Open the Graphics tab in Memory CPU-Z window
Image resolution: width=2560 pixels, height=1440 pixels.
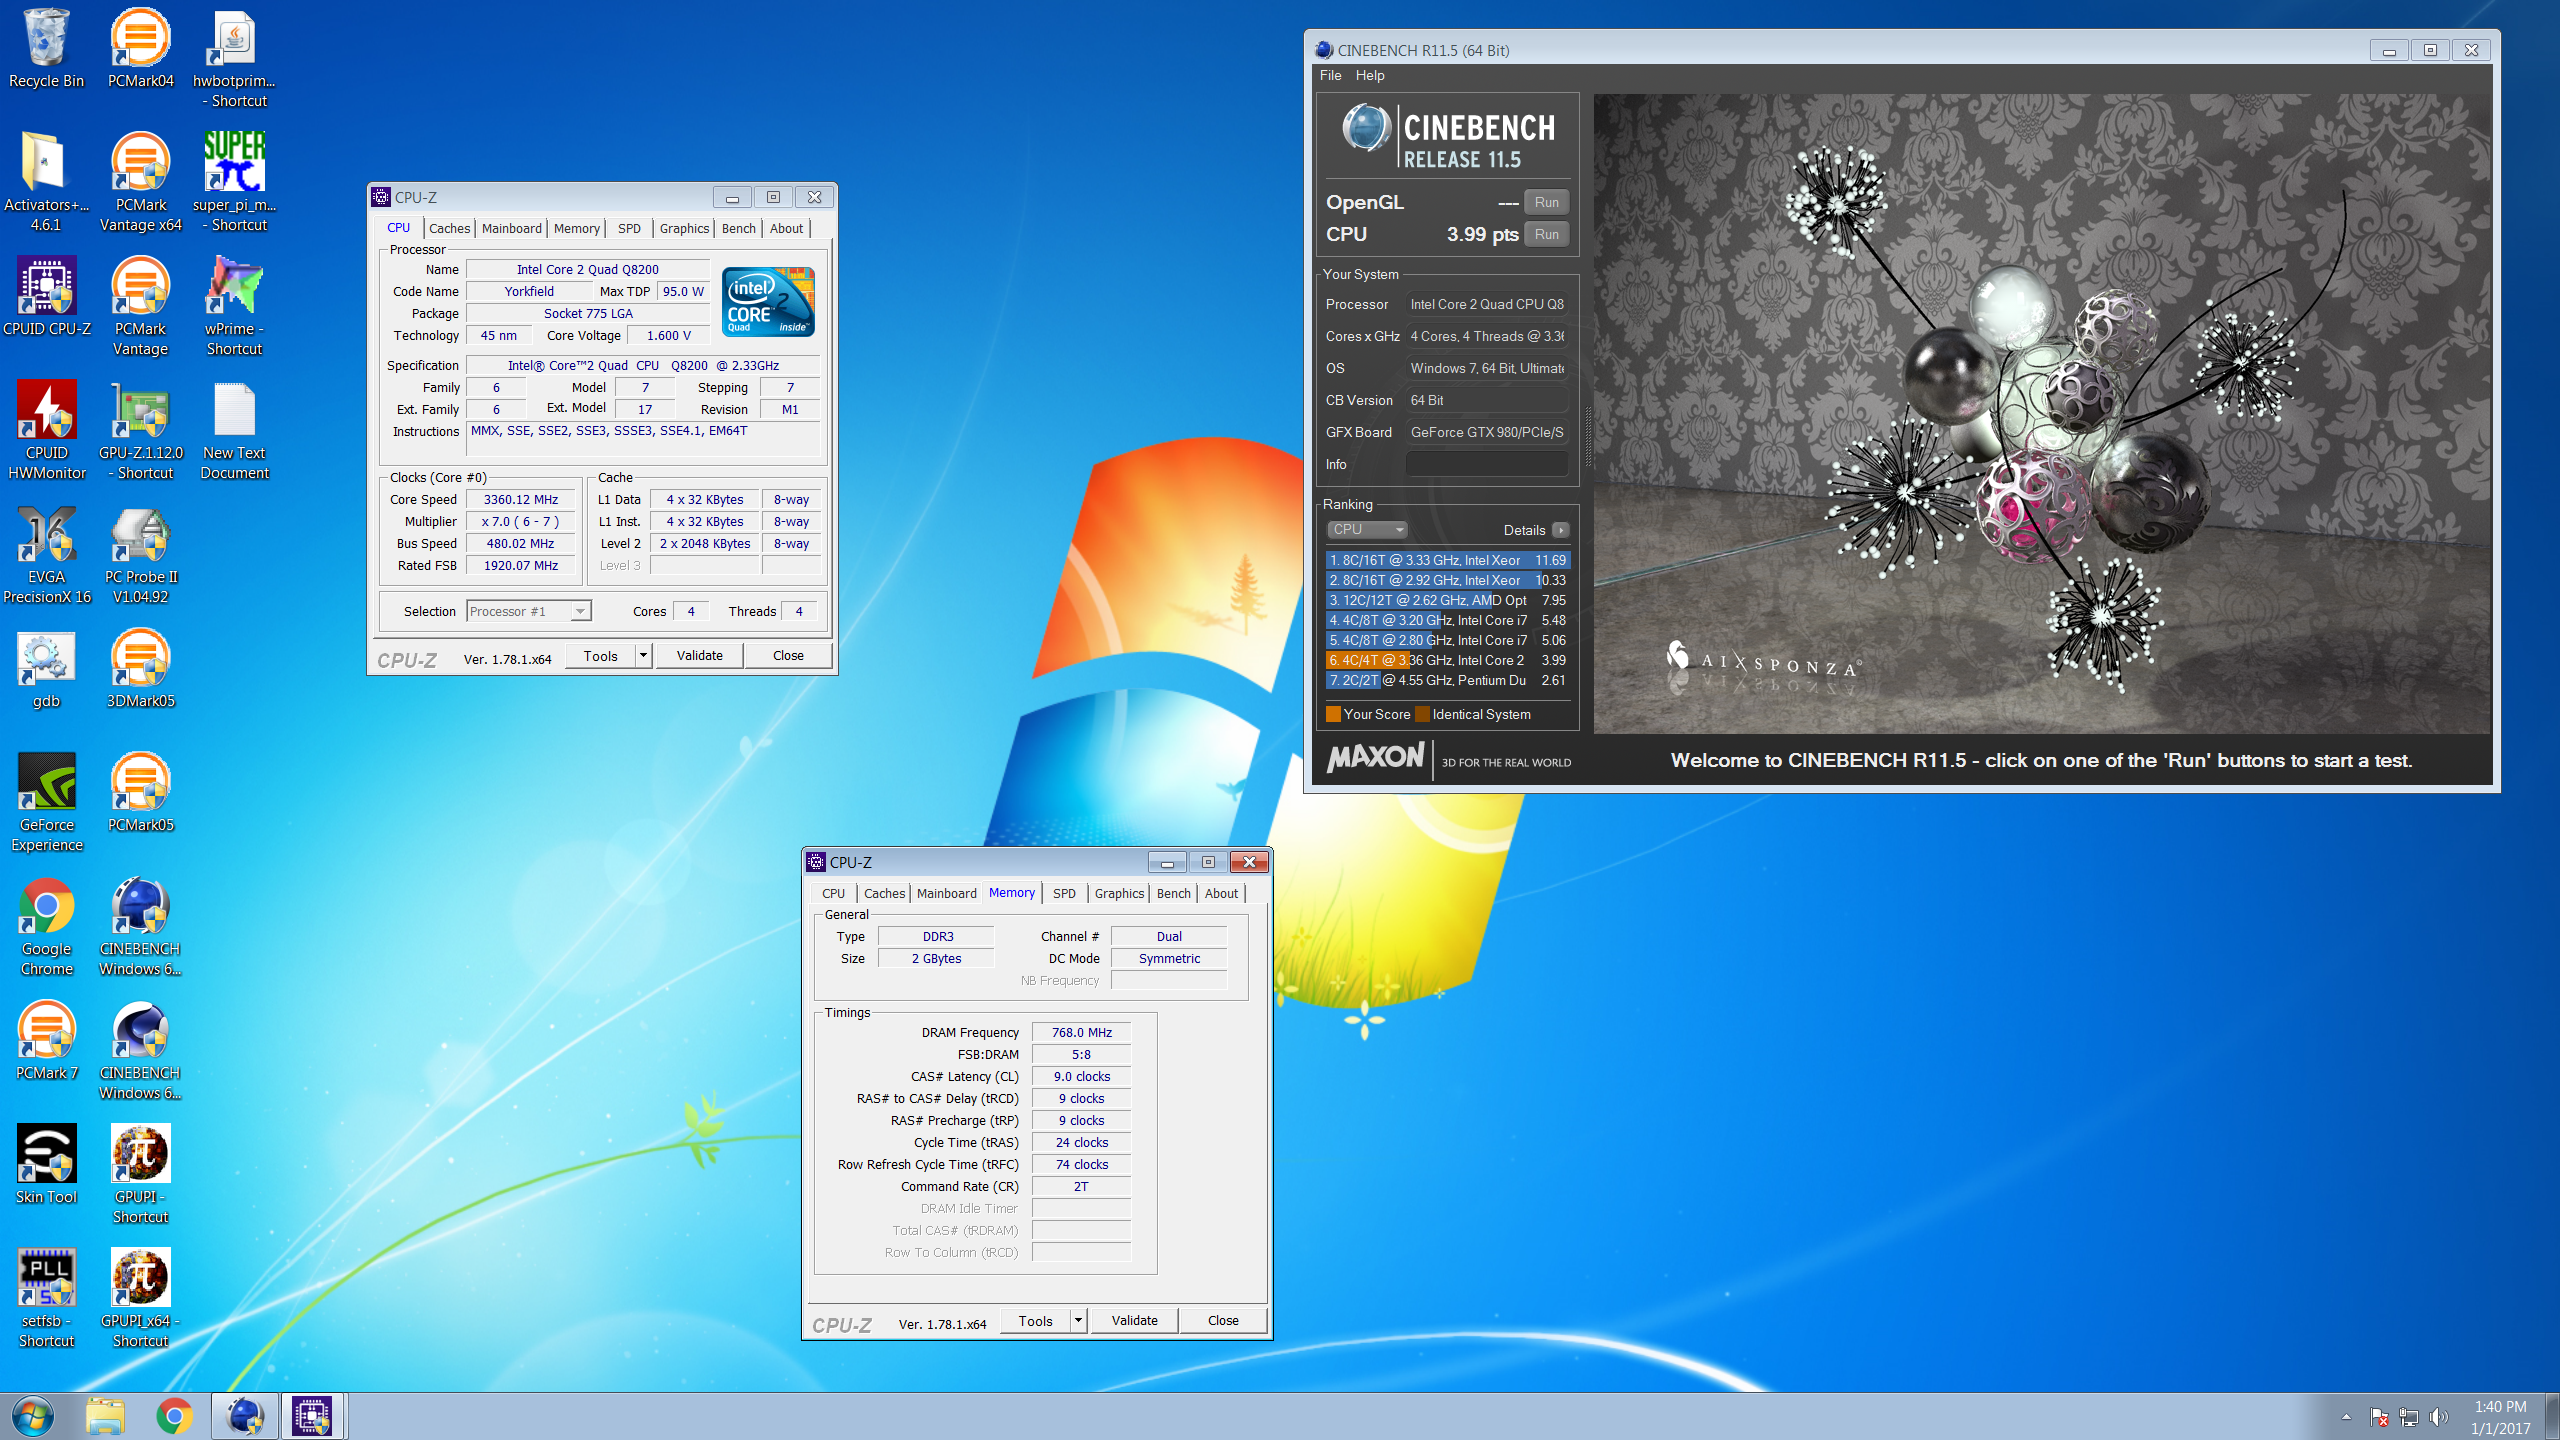point(1119,893)
